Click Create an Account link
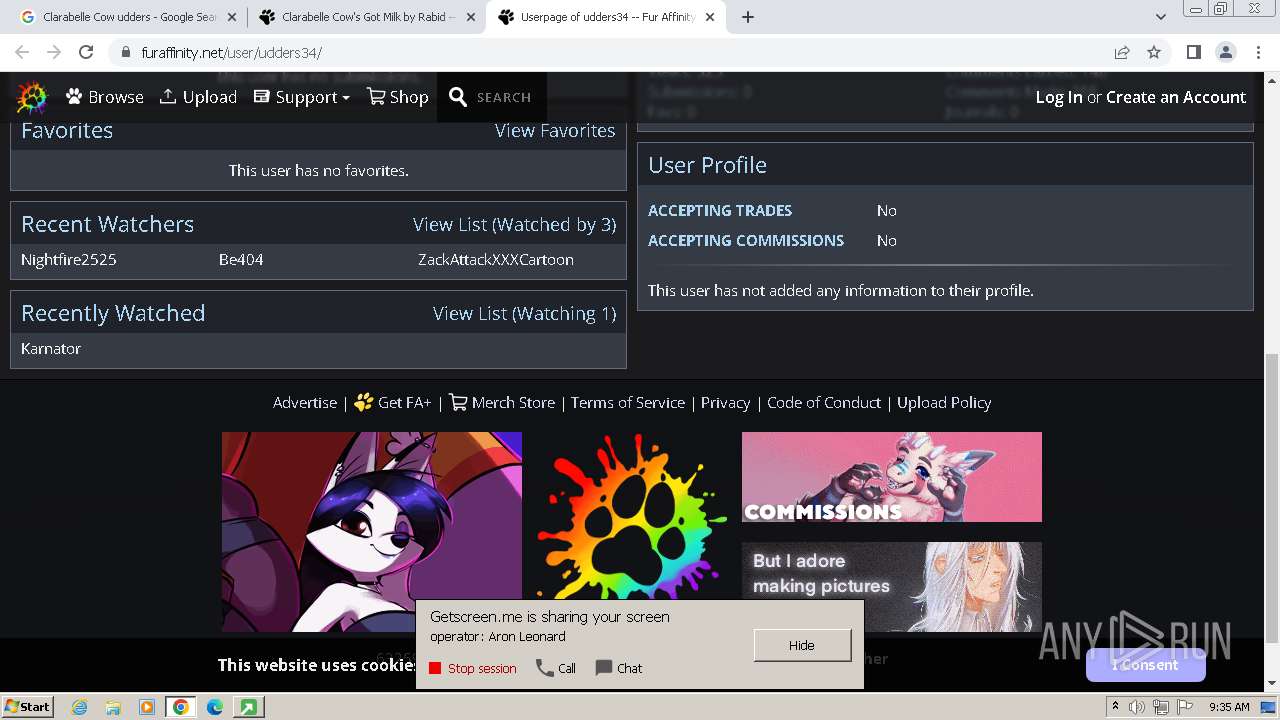Viewport: 1280px width, 720px height. pyautogui.click(x=1176, y=97)
